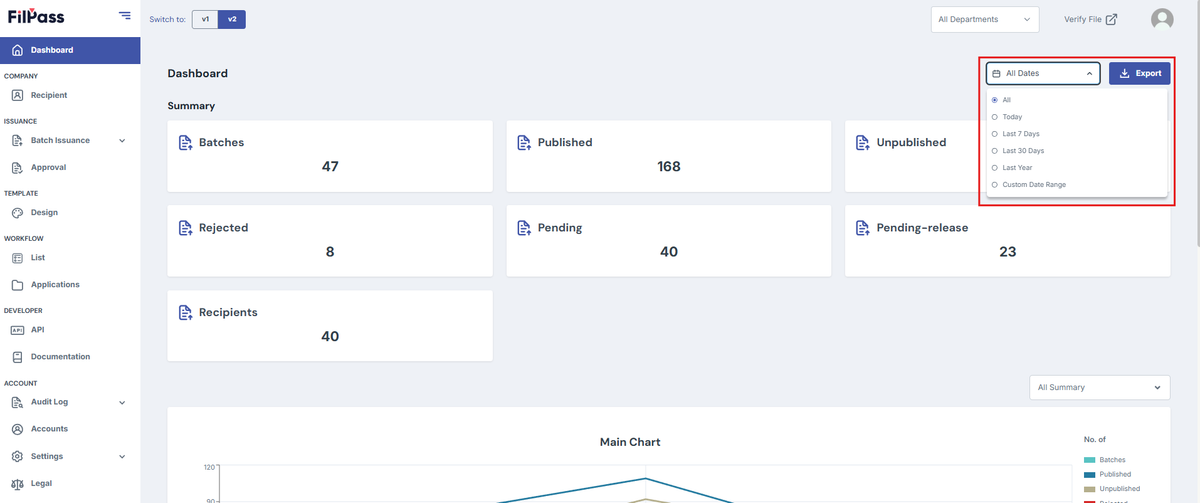Open the Legal page link
Image resolution: width=1200 pixels, height=503 pixels.
[x=70, y=483]
